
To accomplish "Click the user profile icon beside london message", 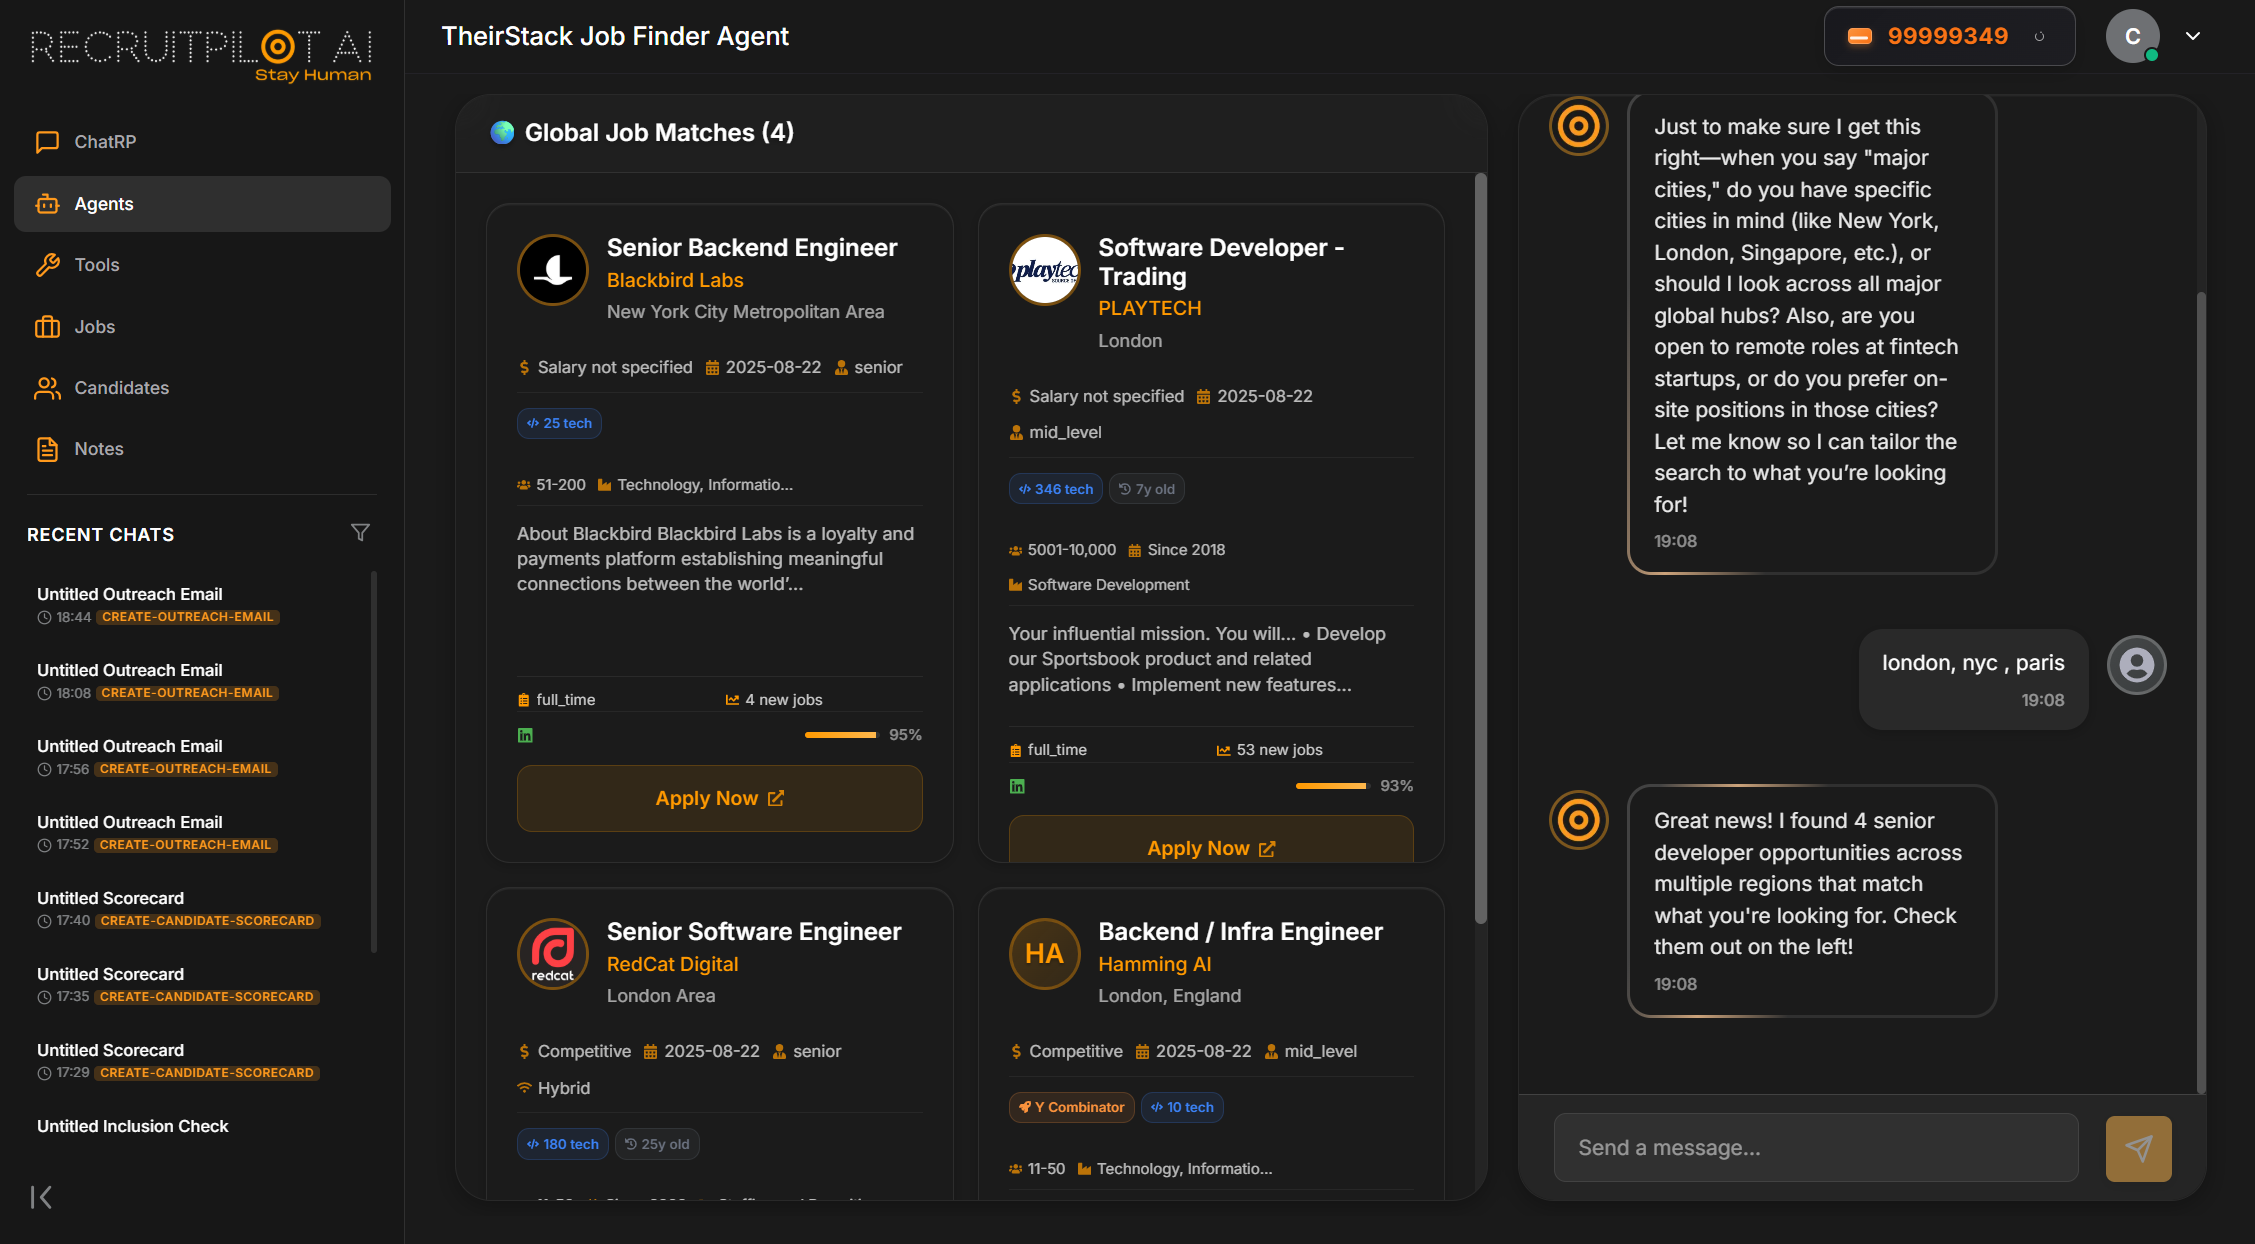I will pyautogui.click(x=2137, y=665).
